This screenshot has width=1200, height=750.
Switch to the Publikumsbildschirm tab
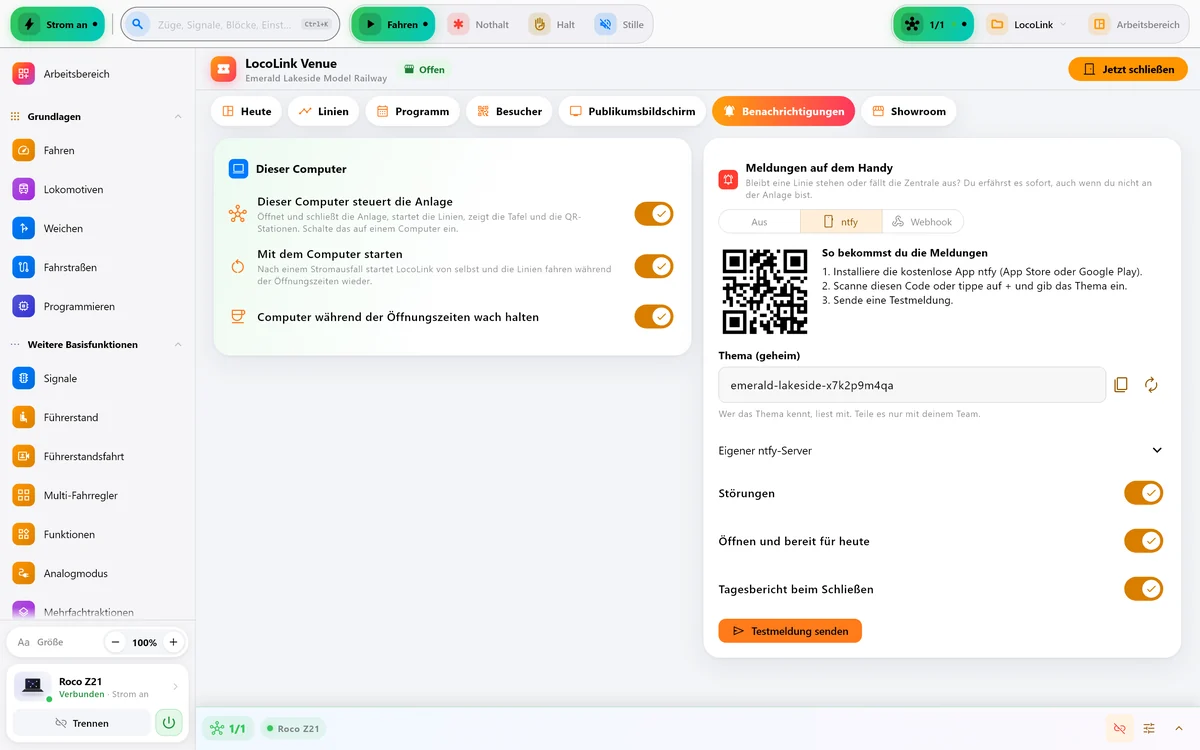632,111
